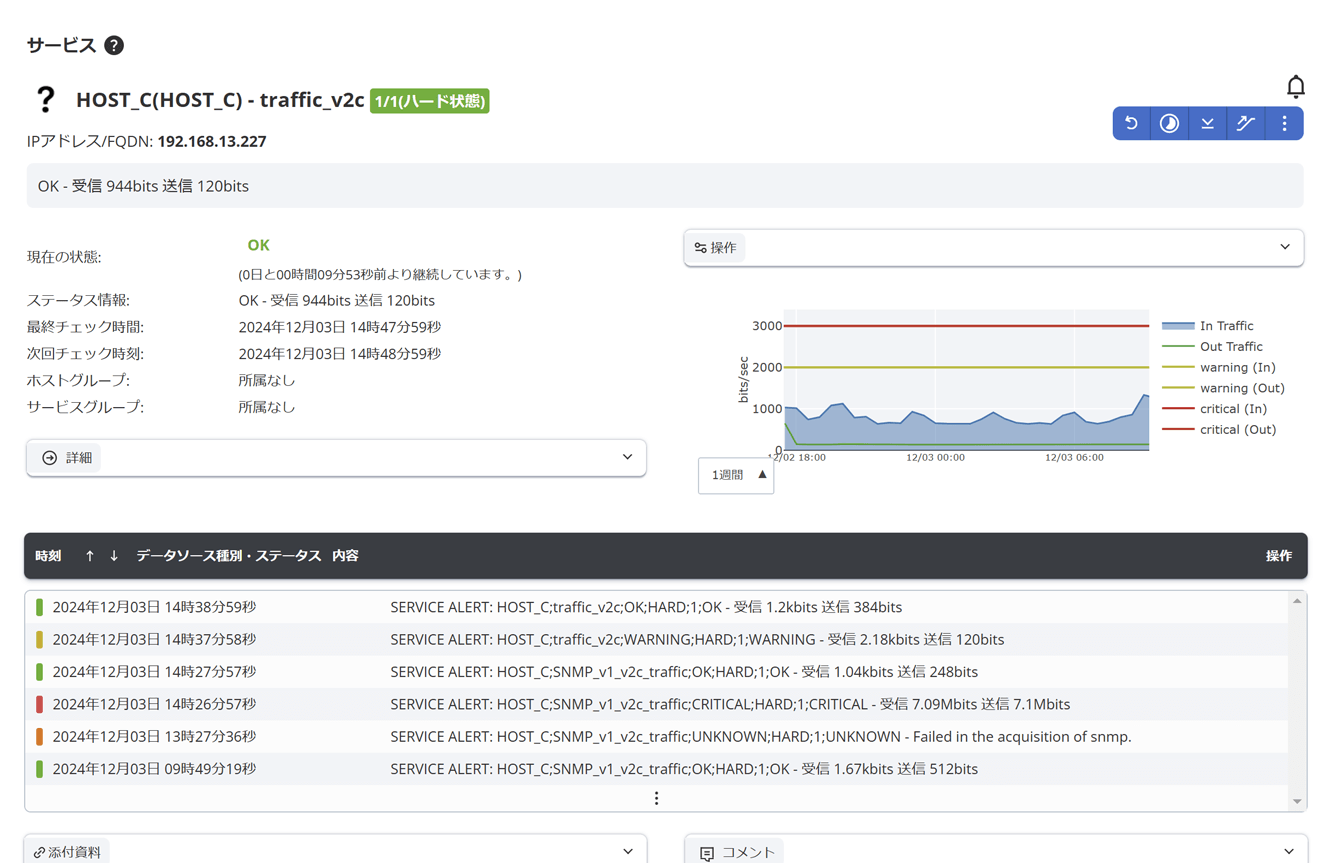1329x863 pixels.
Task: Expand the 詳細 panel chevron
Action: (x=627, y=457)
